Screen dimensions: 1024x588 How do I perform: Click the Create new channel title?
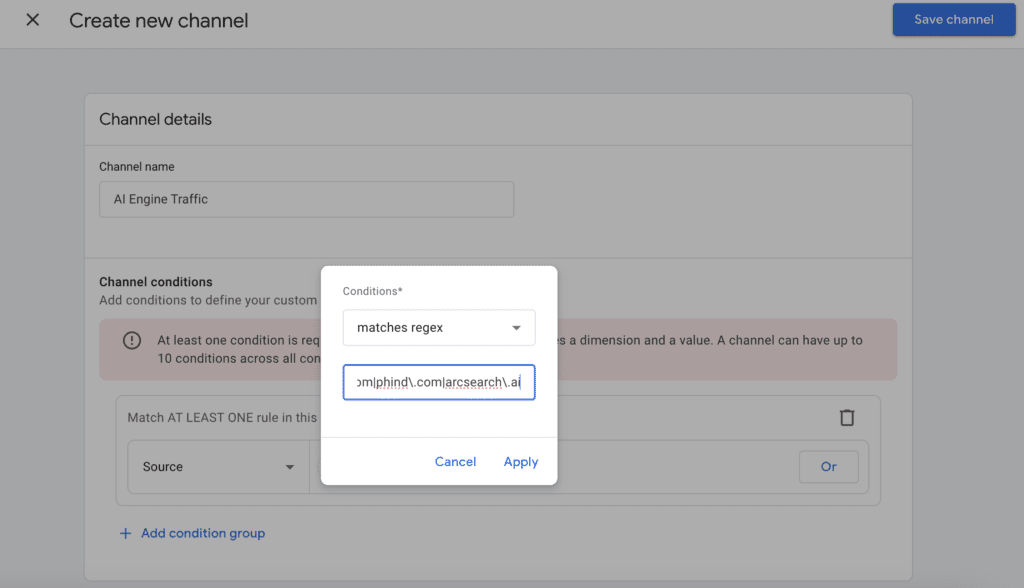[158, 20]
